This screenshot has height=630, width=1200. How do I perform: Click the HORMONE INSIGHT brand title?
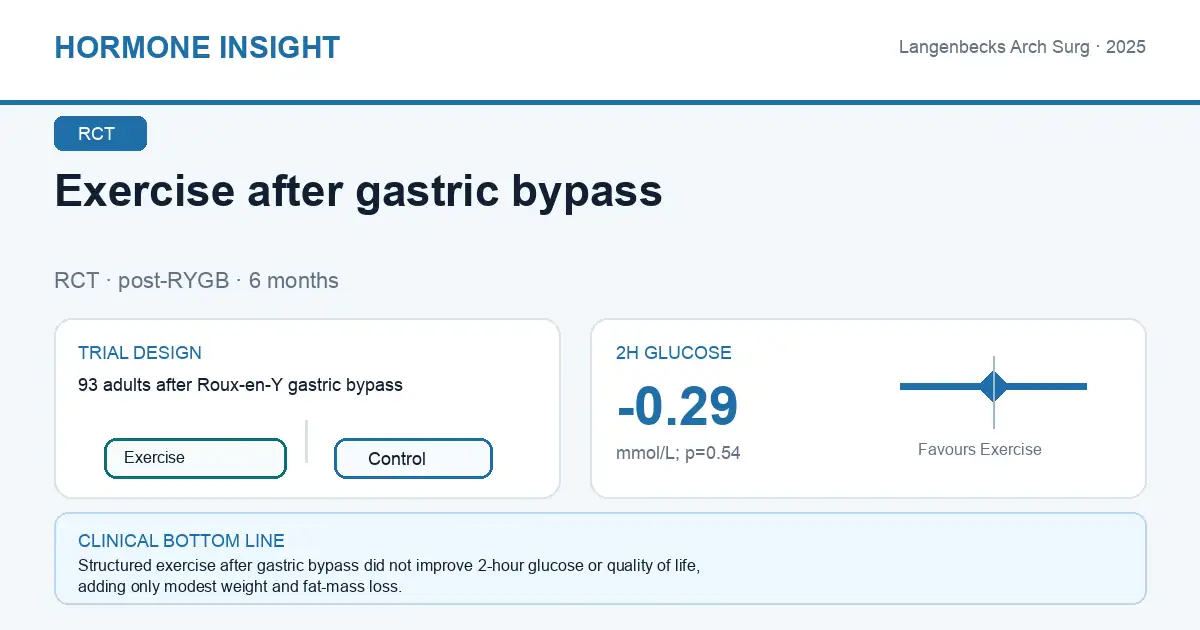click(197, 47)
